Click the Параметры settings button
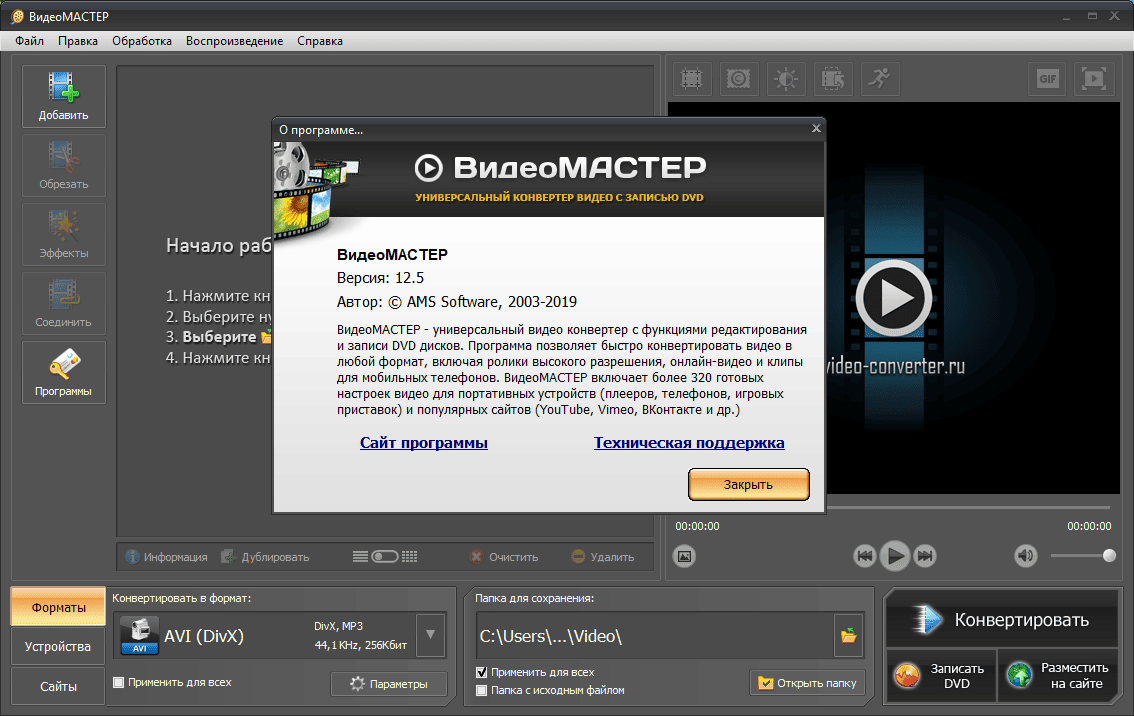Image resolution: width=1134 pixels, height=716 pixels. pyautogui.click(x=389, y=683)
